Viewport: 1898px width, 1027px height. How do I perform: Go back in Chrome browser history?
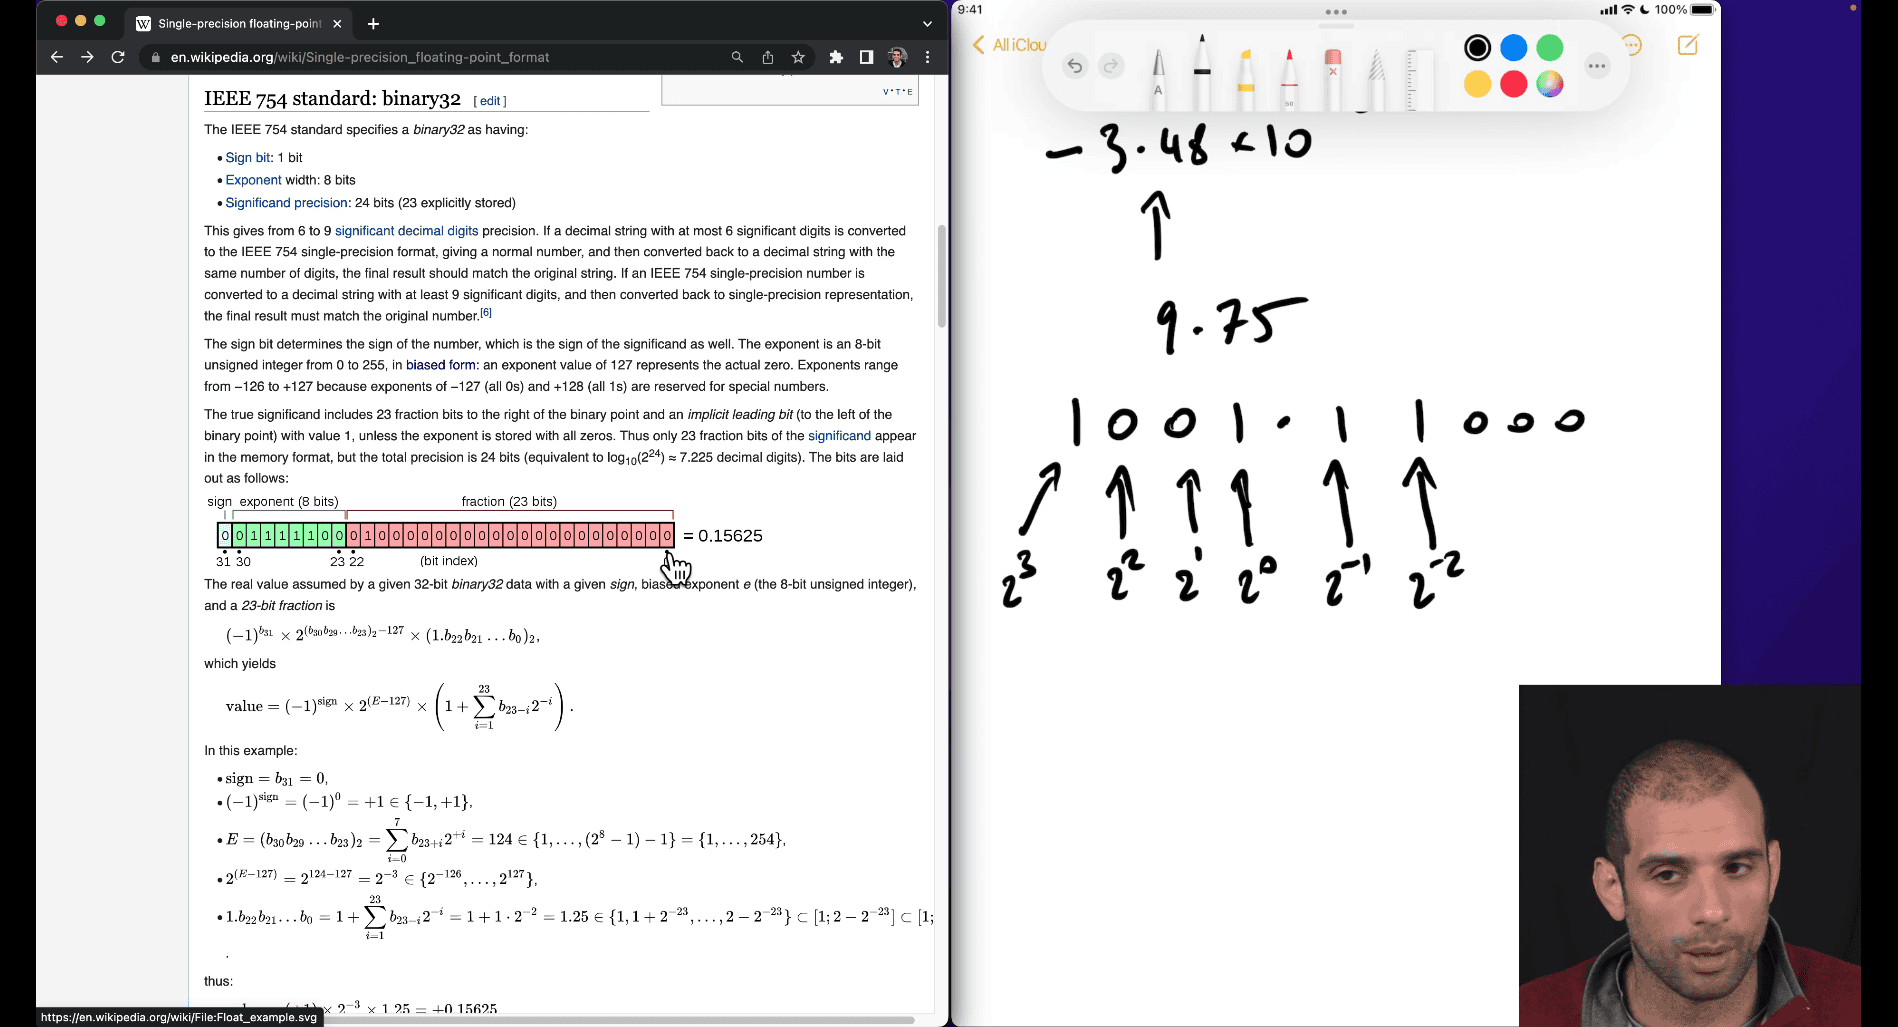tap(57, 57)
